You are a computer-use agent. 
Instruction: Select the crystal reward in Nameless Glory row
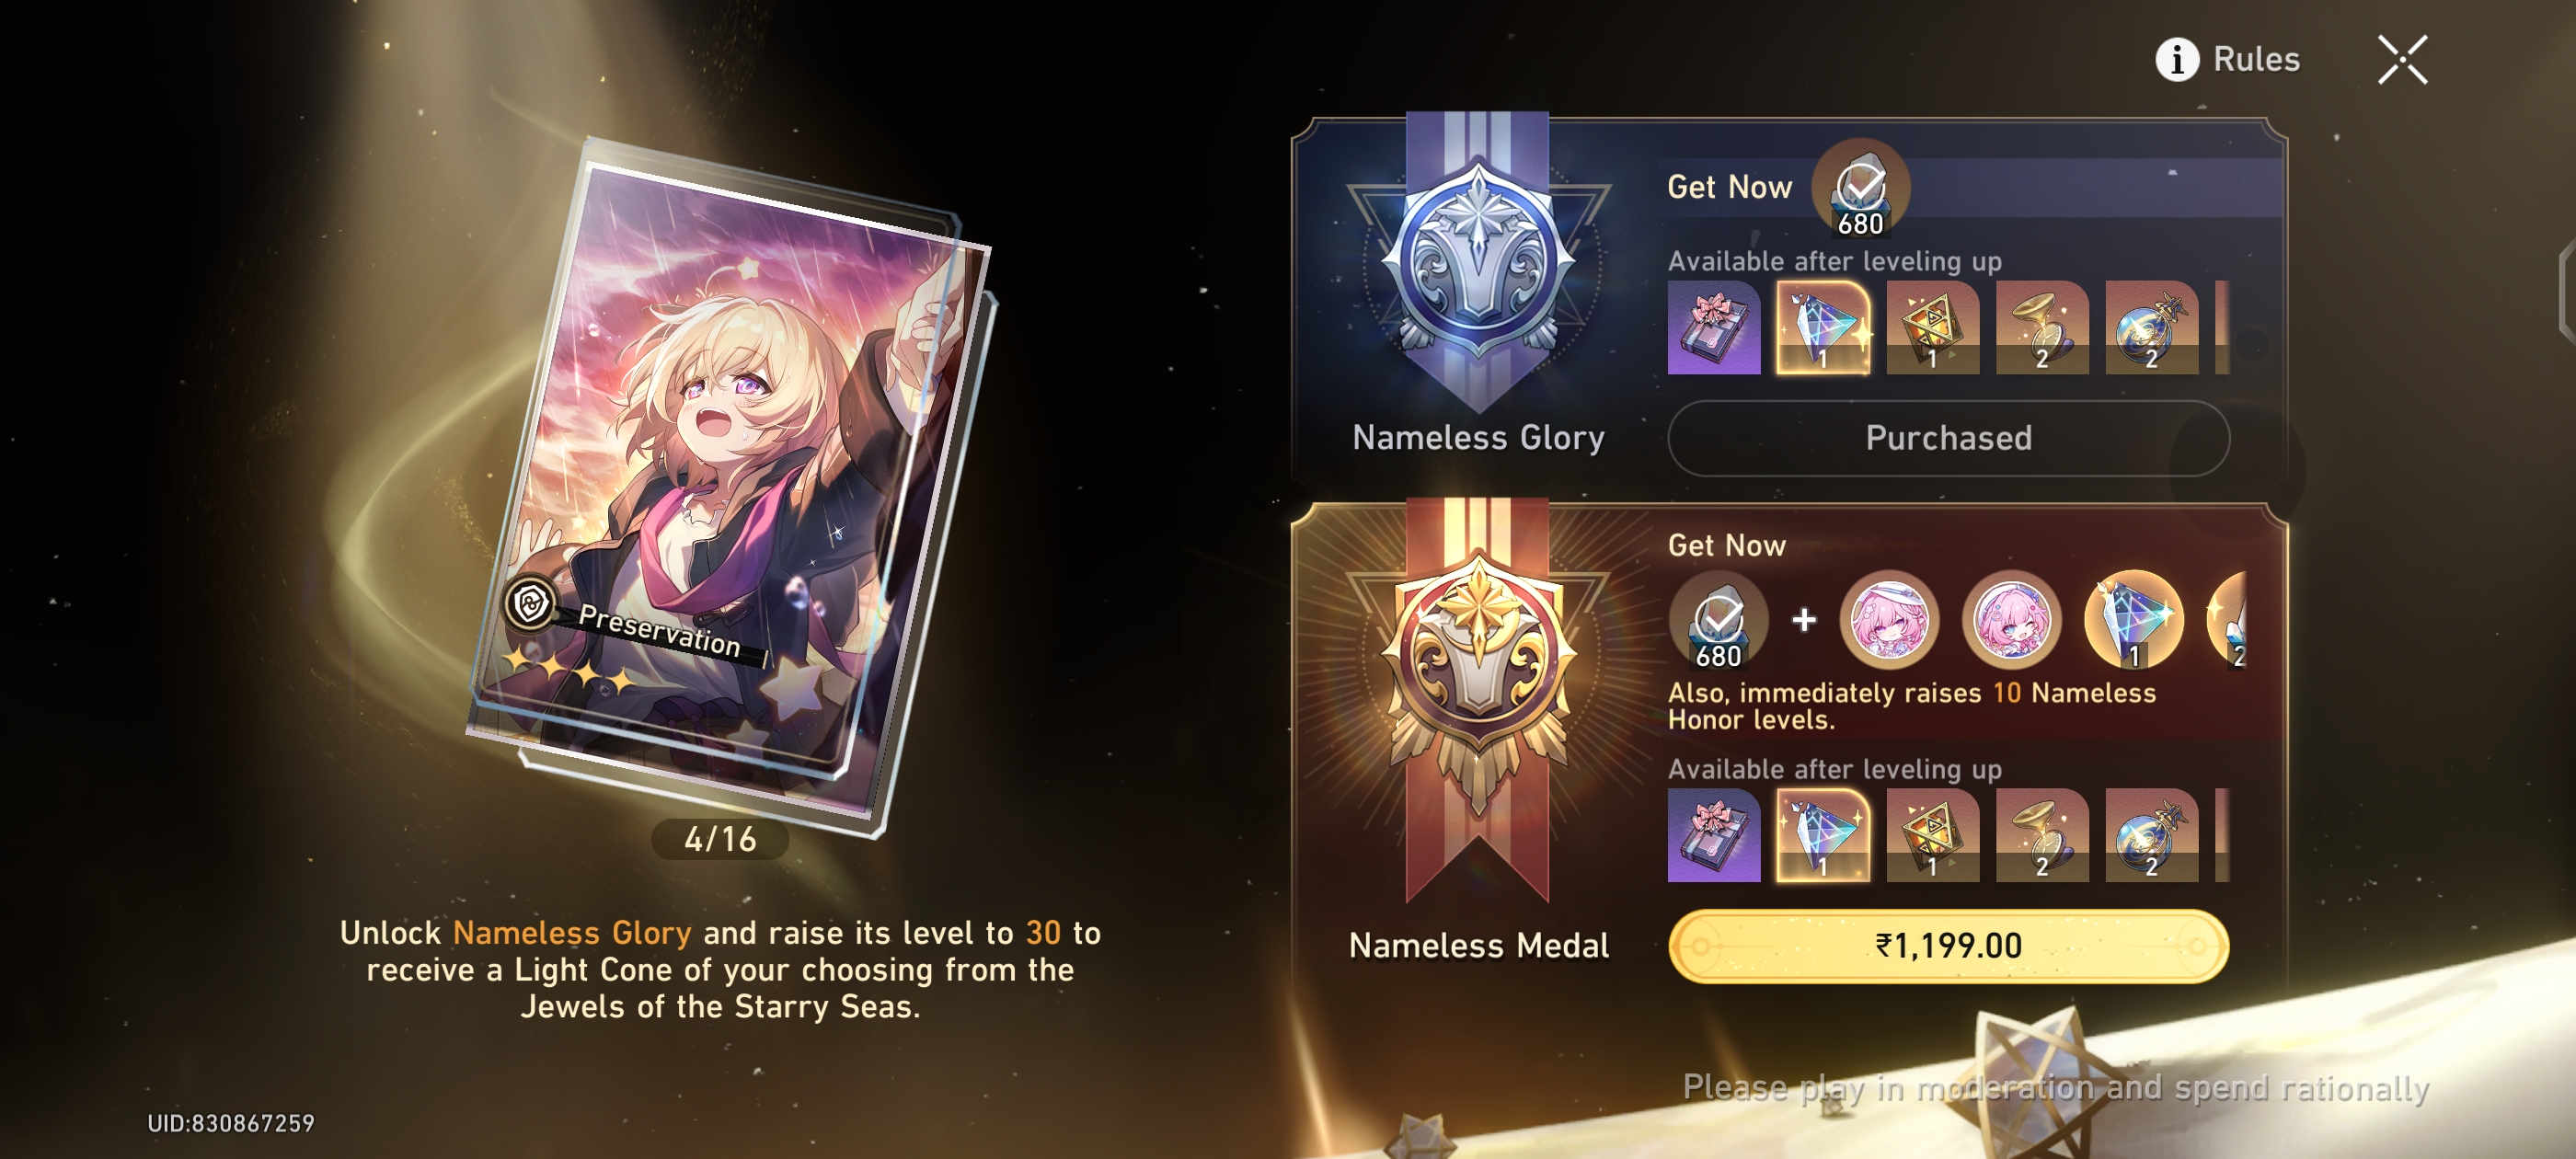coord(1823,327)
